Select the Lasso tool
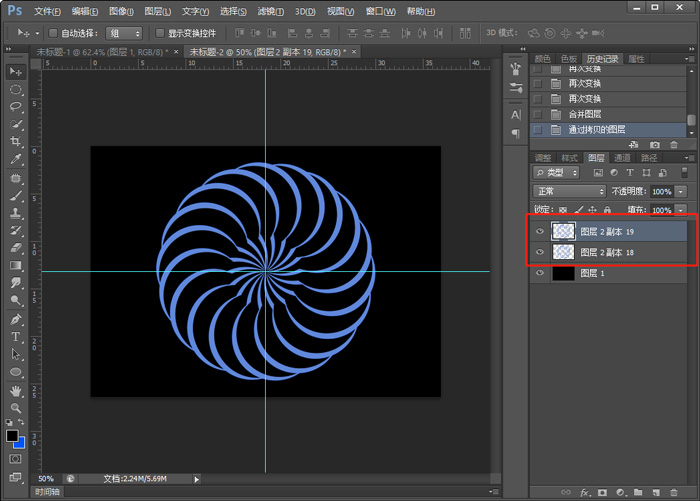The width and height of the screenshot is (700, 501). tap(16, 107)
